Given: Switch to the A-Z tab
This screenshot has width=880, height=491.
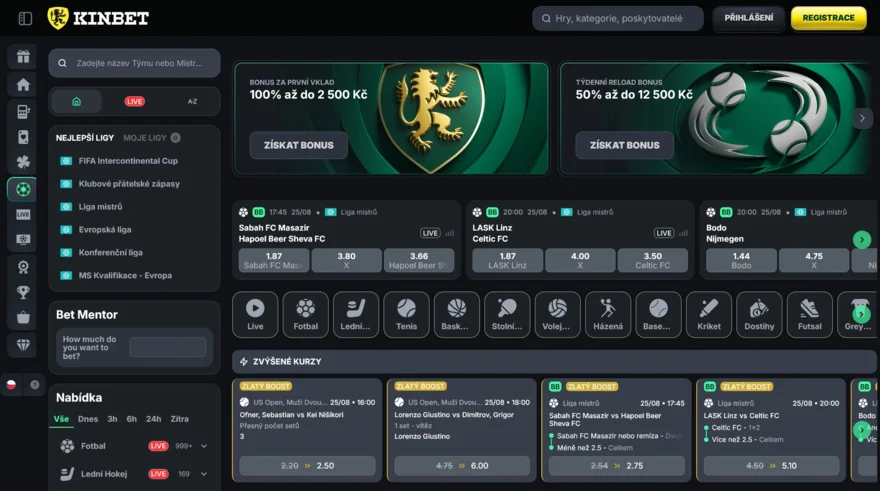Looking at the screenshot, I should pyautogui.click(x=192, y=102).
